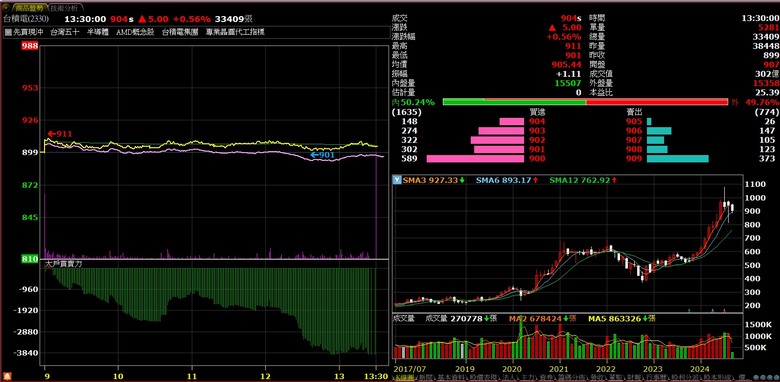Click the 昨量 38448 value
This screenshot has width=780, height=382.
coord(766,46)
